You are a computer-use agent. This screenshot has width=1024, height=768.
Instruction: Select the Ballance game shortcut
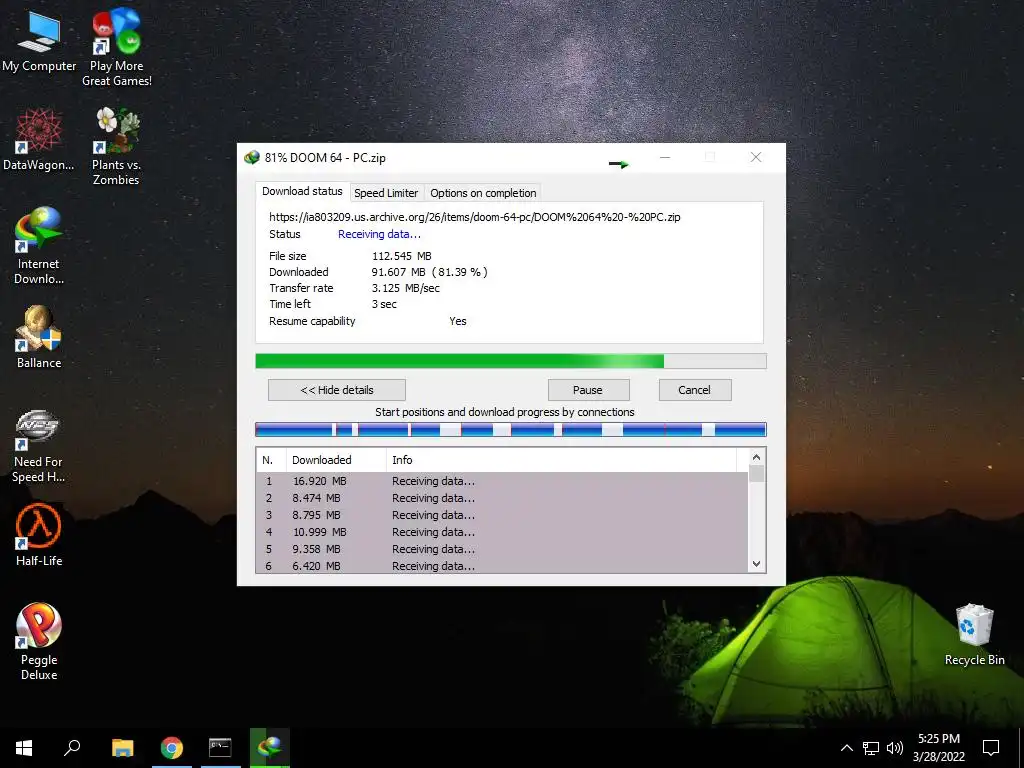coord(39,338)
